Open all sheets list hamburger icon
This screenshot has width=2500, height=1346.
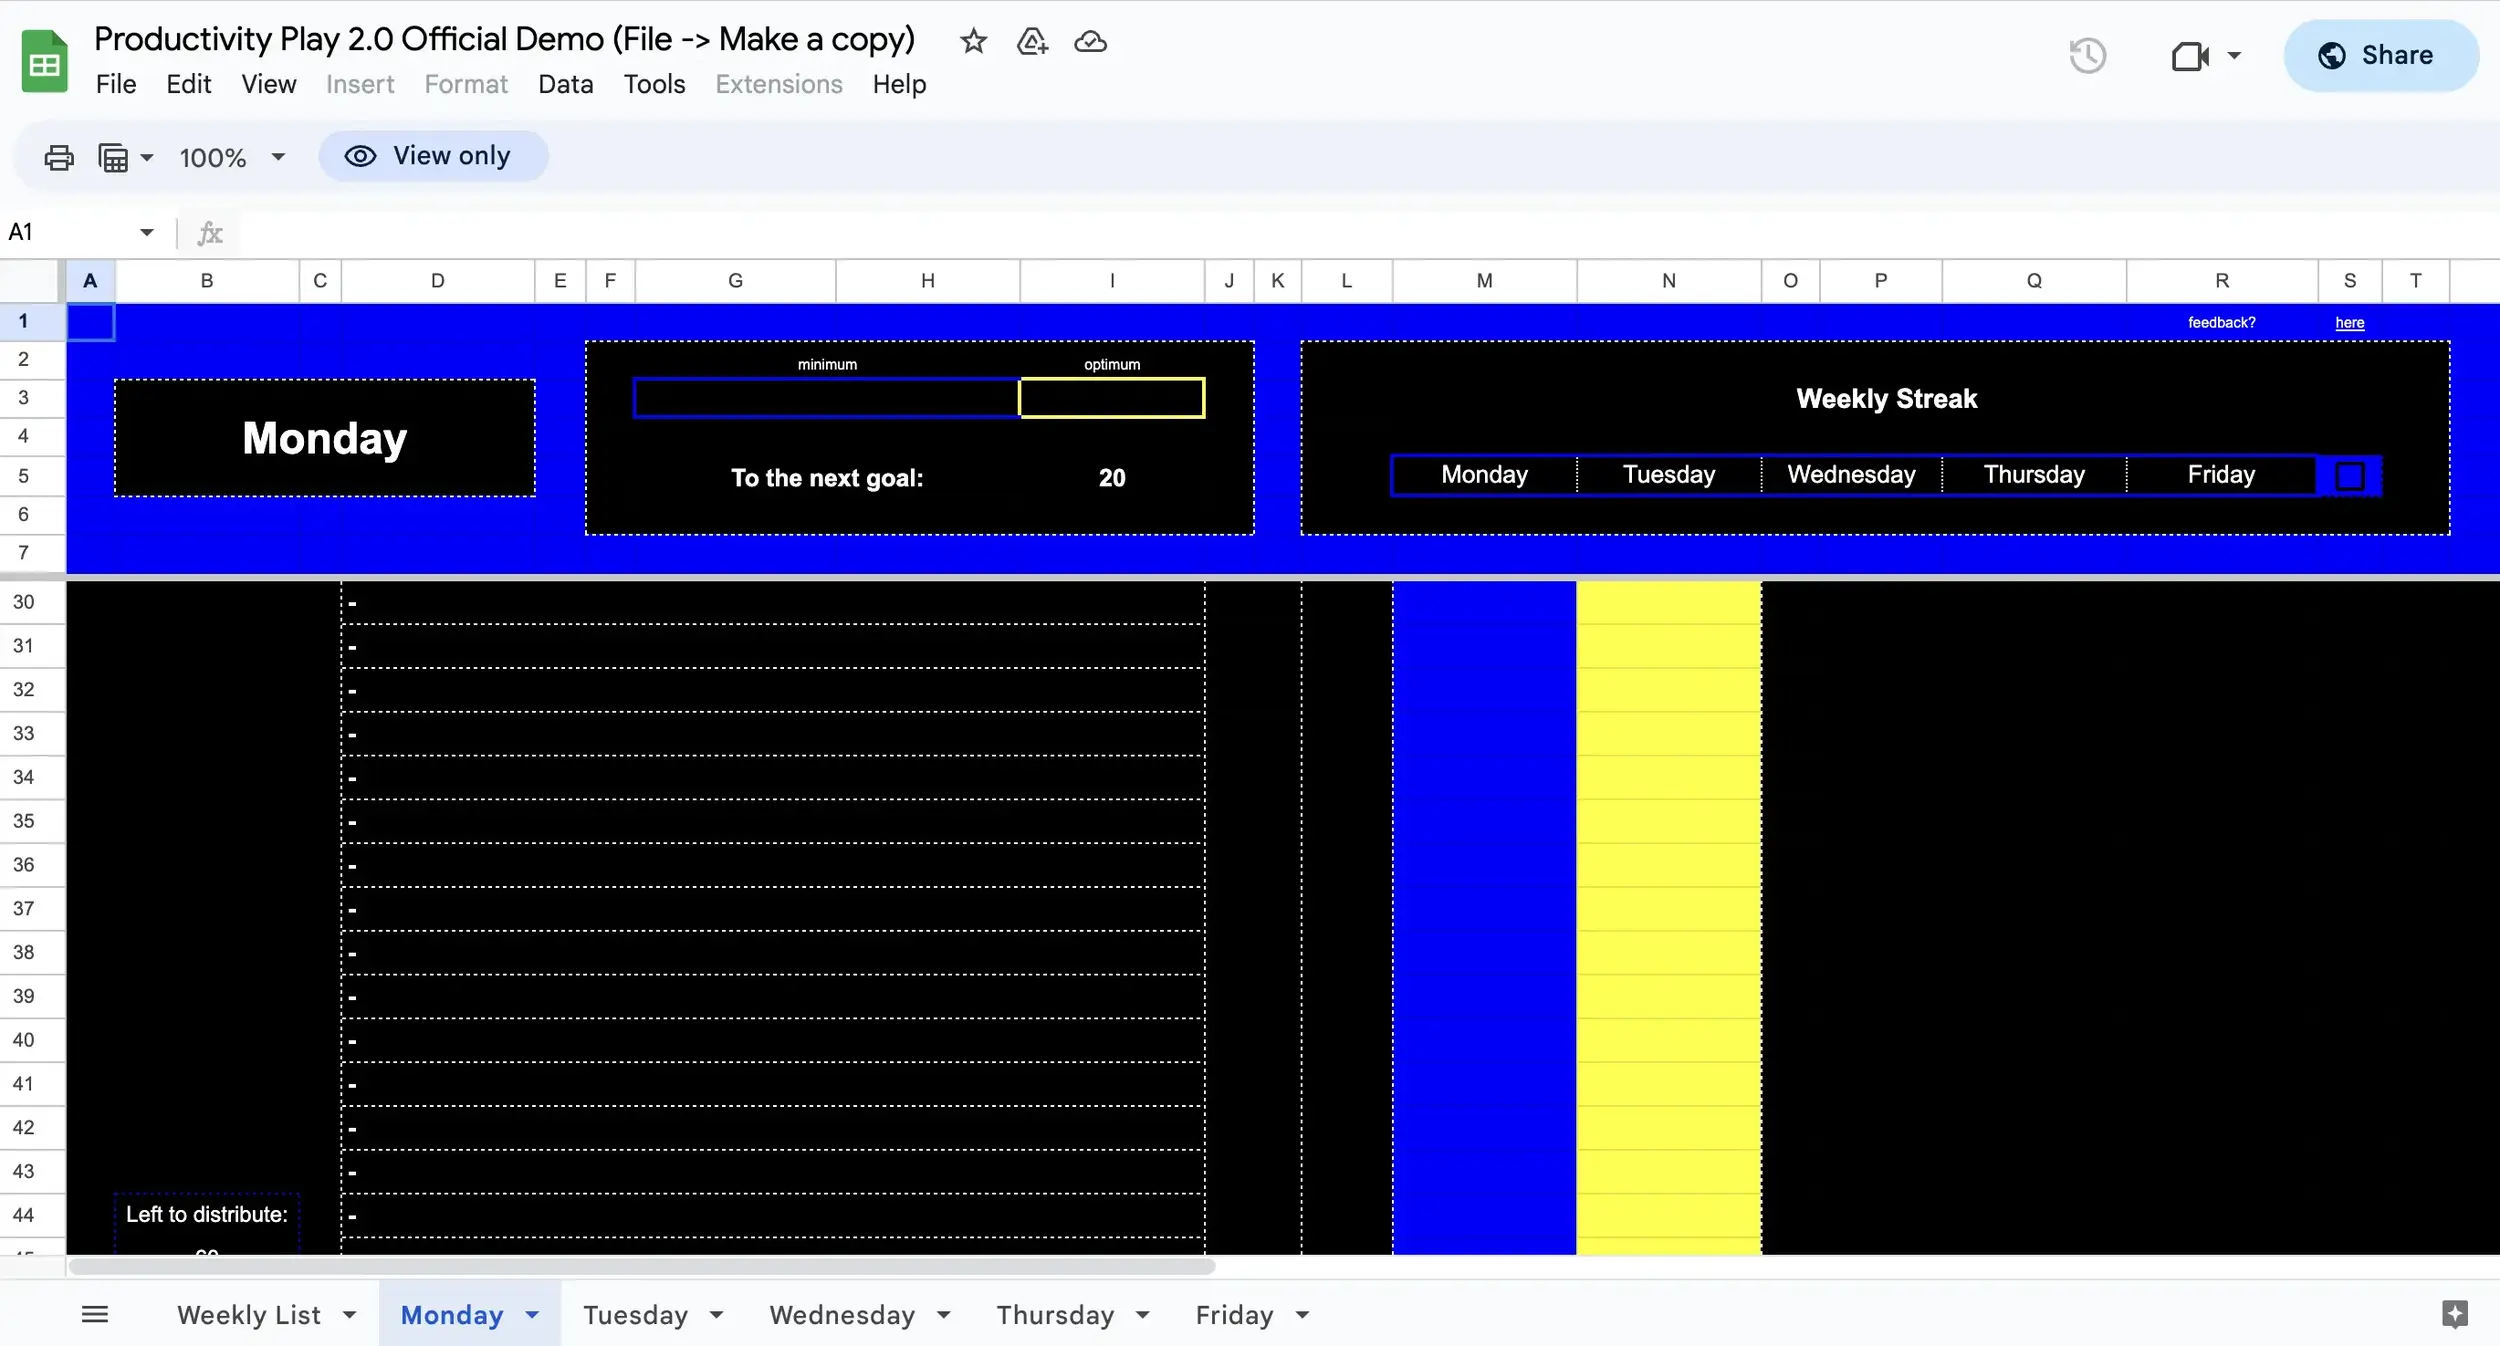point(95,1314)
